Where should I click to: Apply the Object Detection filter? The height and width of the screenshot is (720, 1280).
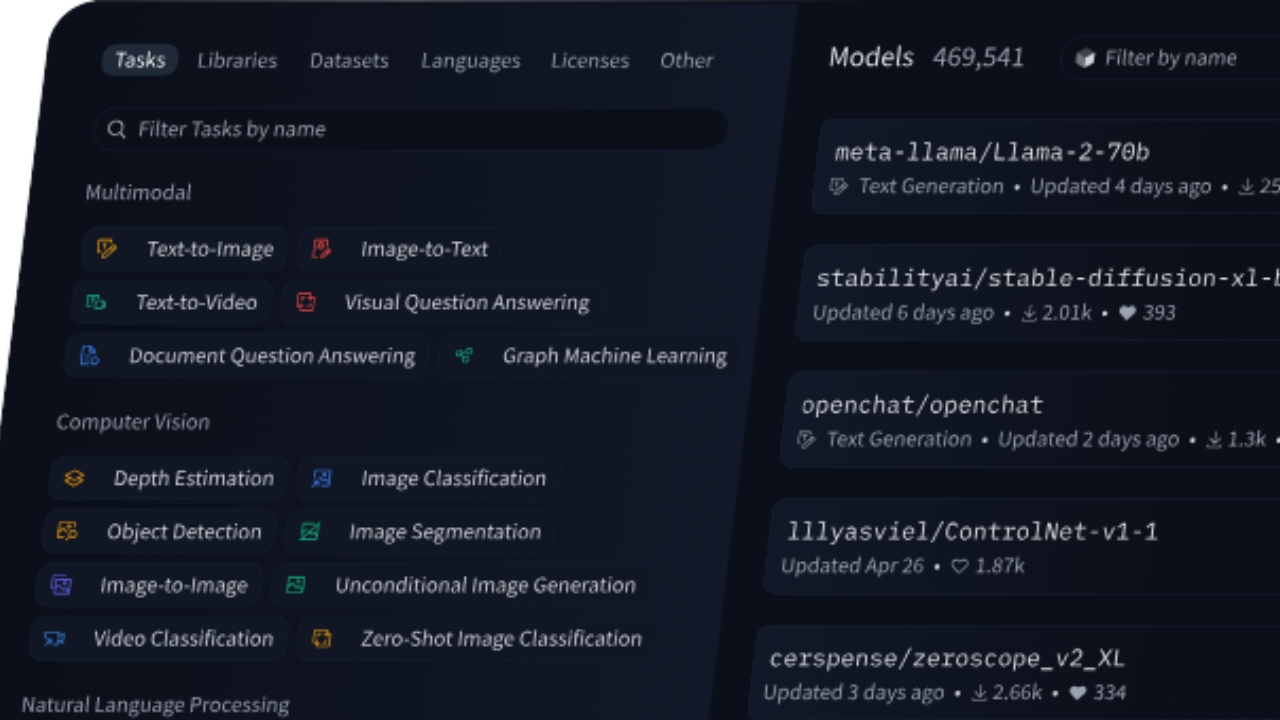click(x=160, y=531)
